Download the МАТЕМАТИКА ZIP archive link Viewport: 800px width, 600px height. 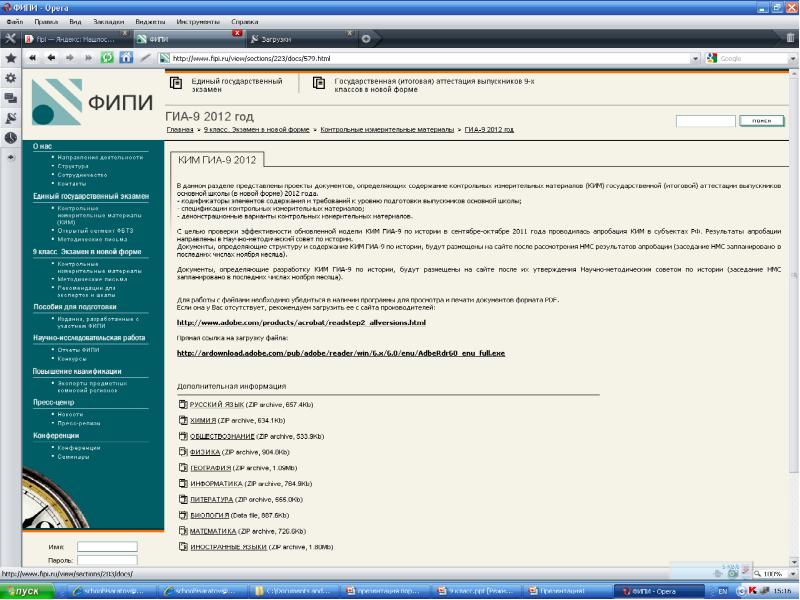click(x=213, y=531)
